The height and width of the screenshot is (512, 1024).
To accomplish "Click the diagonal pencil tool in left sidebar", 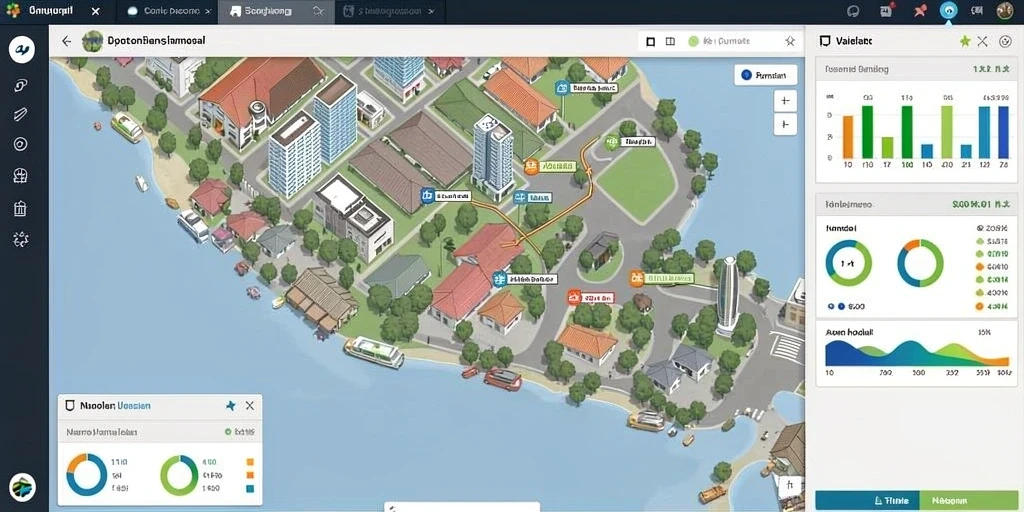I will click(x=20, y=114).
